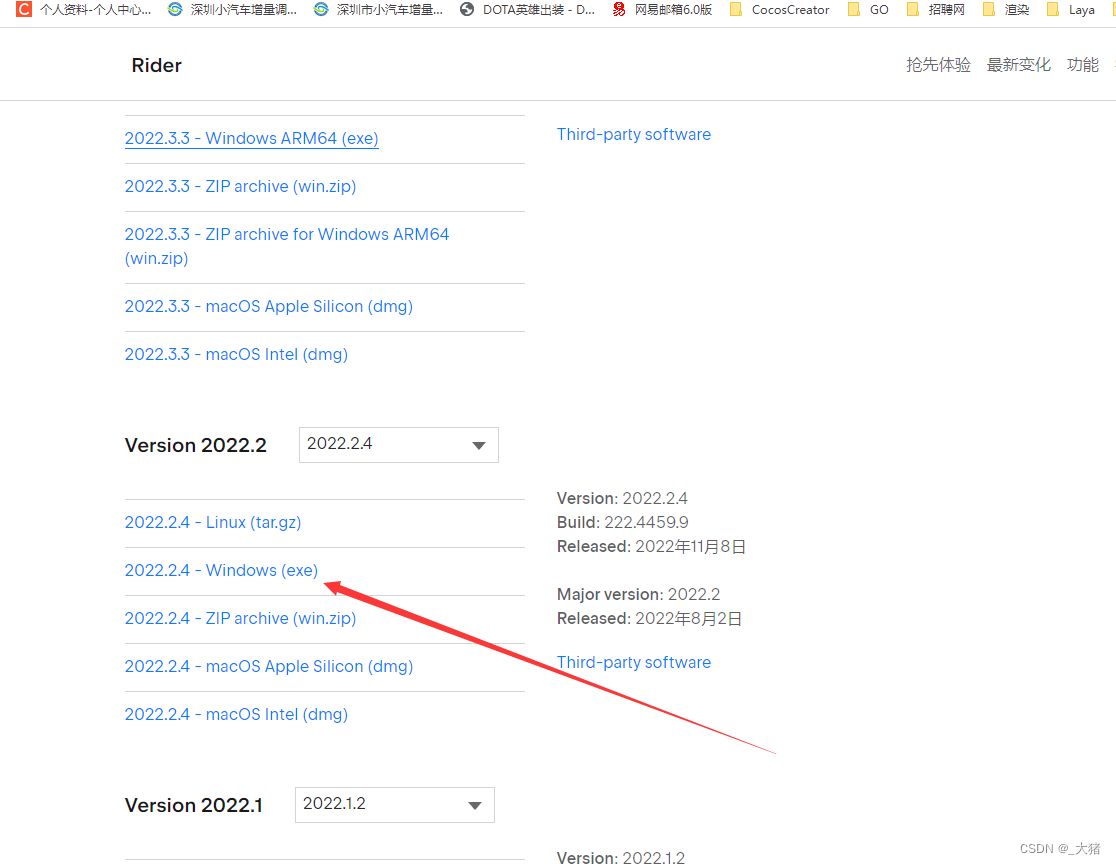Download 2022.2.4 macOS Apple Silicon dmg
The height and width of the screenshot is (864, 1116).
tap(268, 667)
